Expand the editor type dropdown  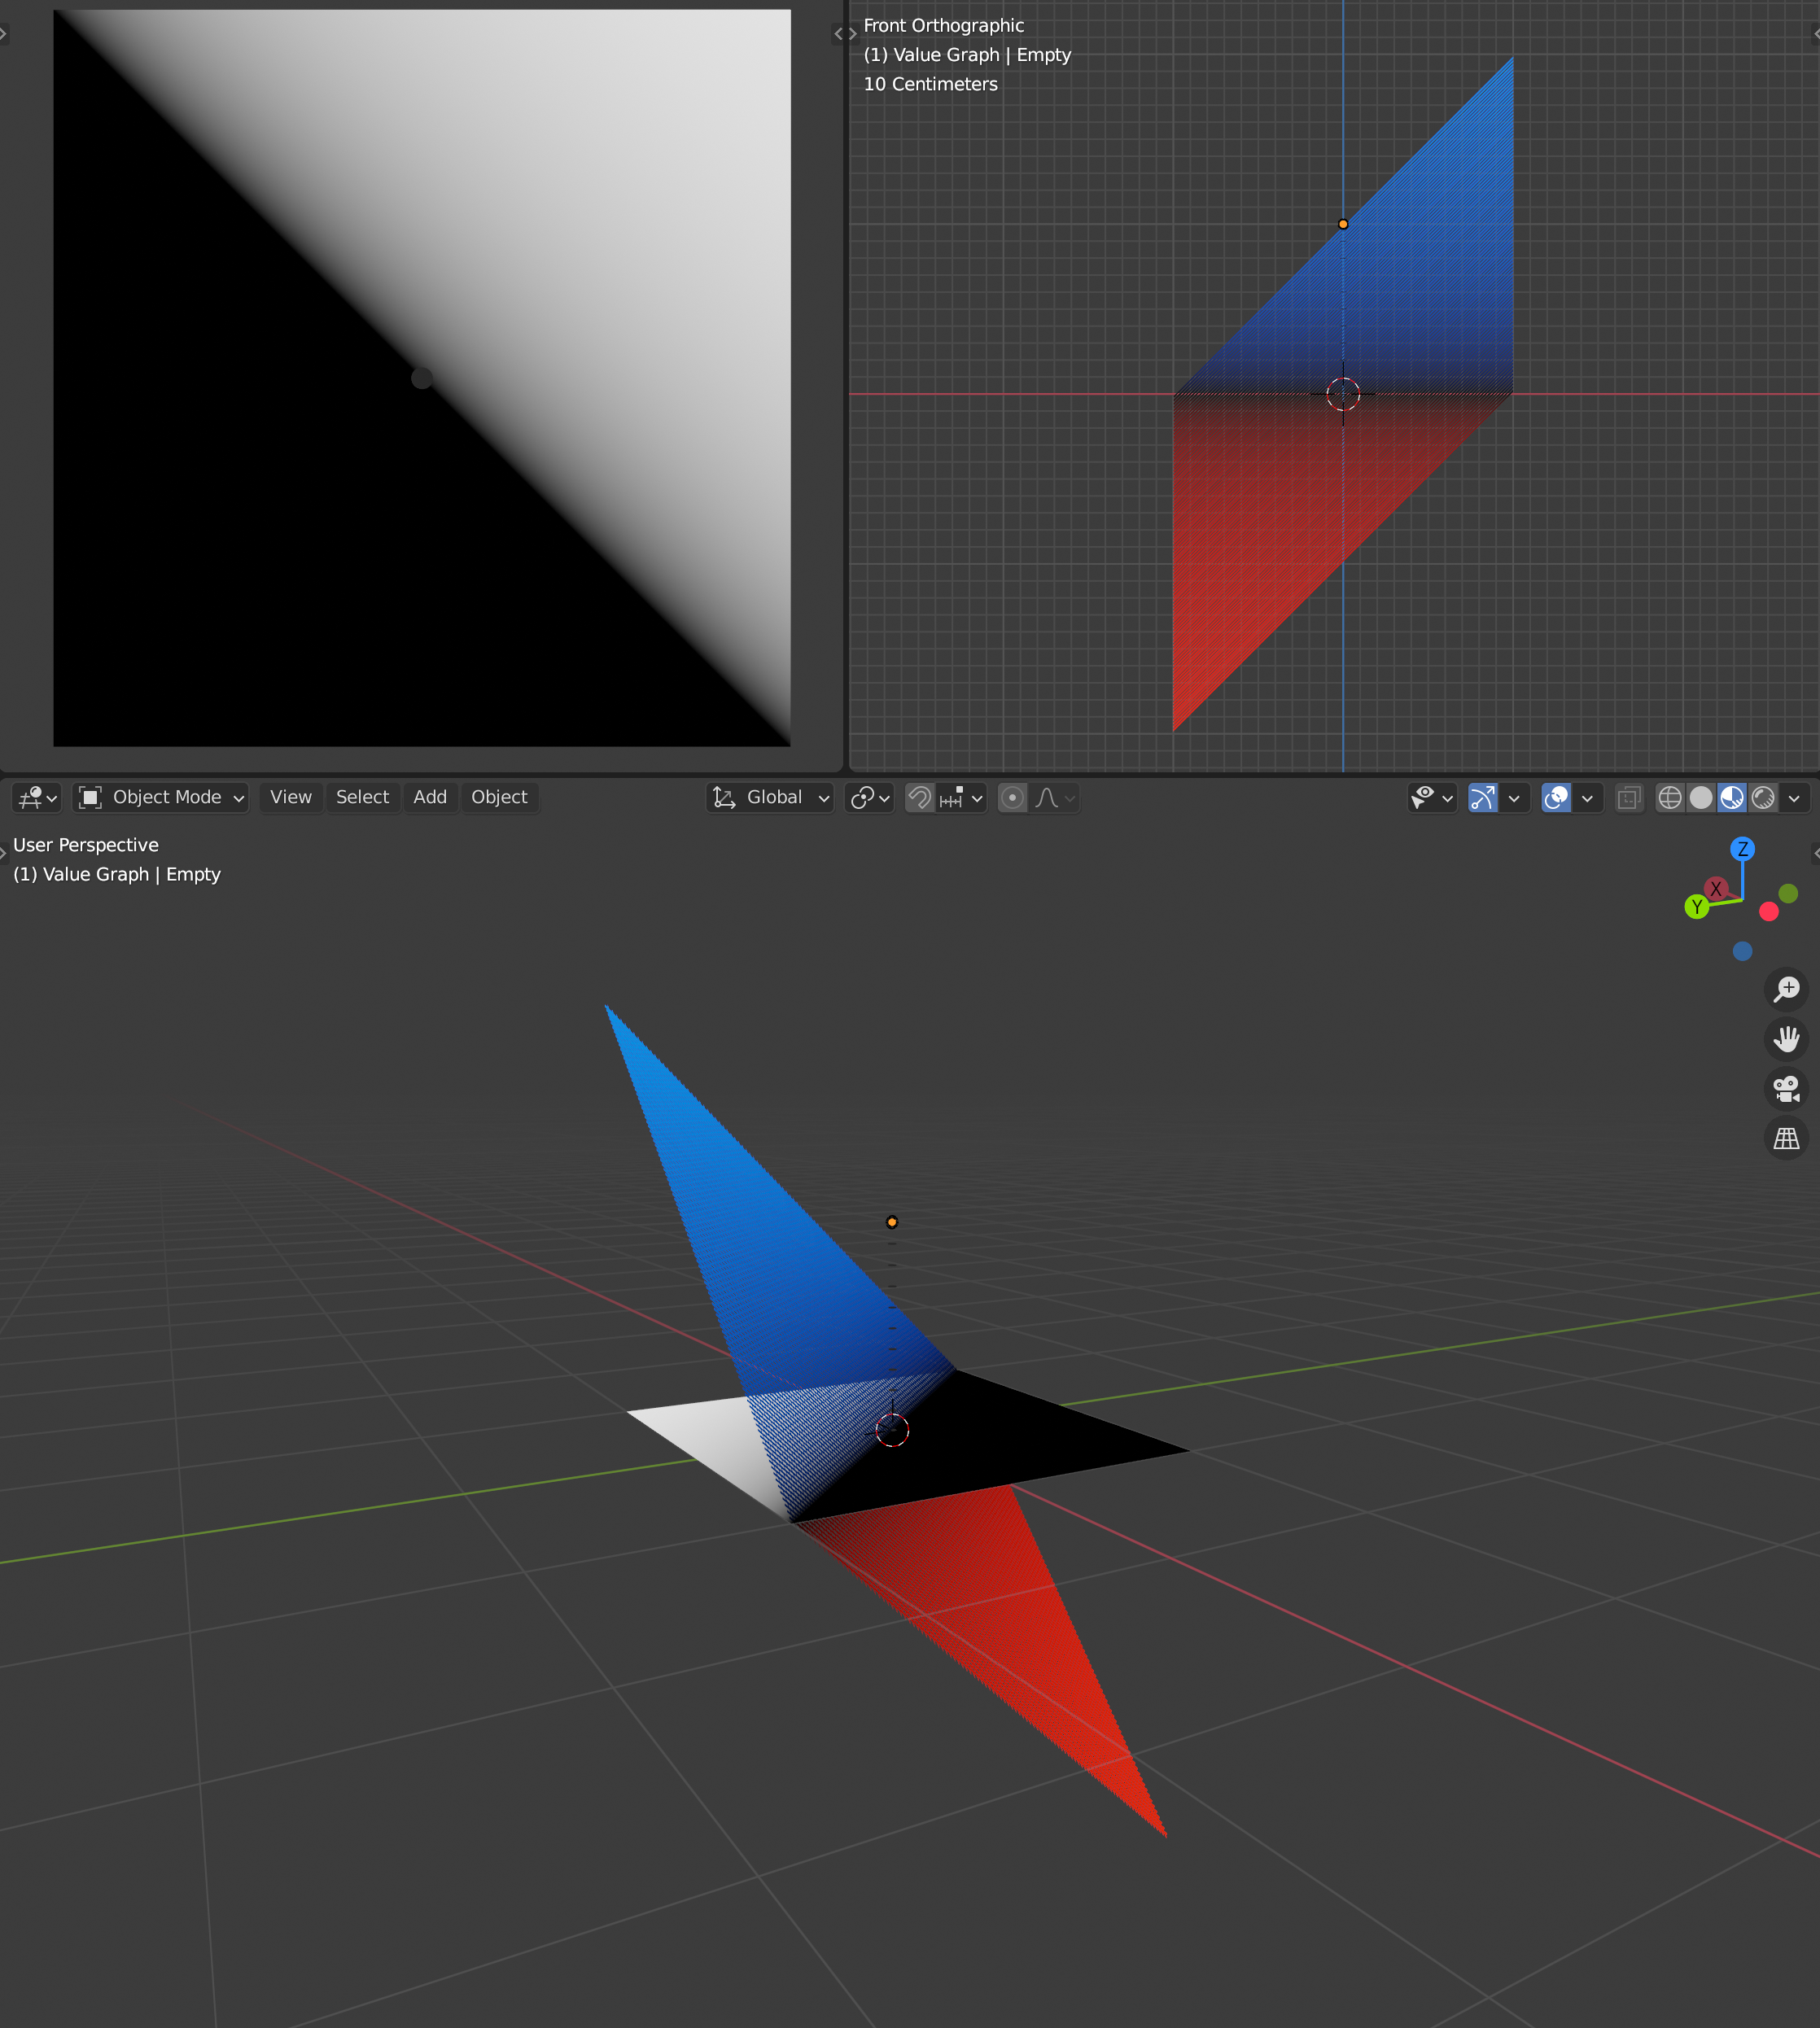click(37, 797)
